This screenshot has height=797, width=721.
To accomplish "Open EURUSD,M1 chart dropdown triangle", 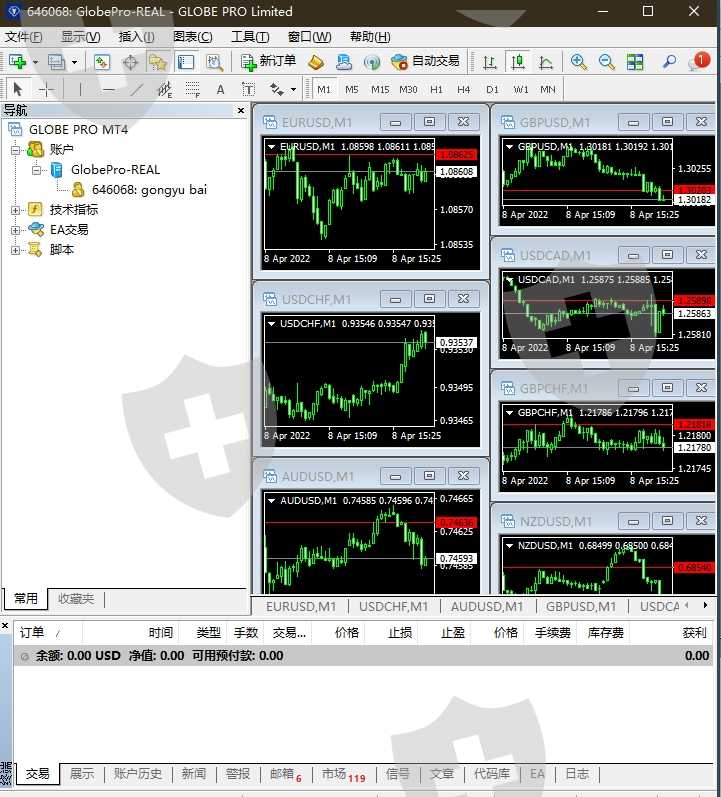I will (x=272, y=147).
